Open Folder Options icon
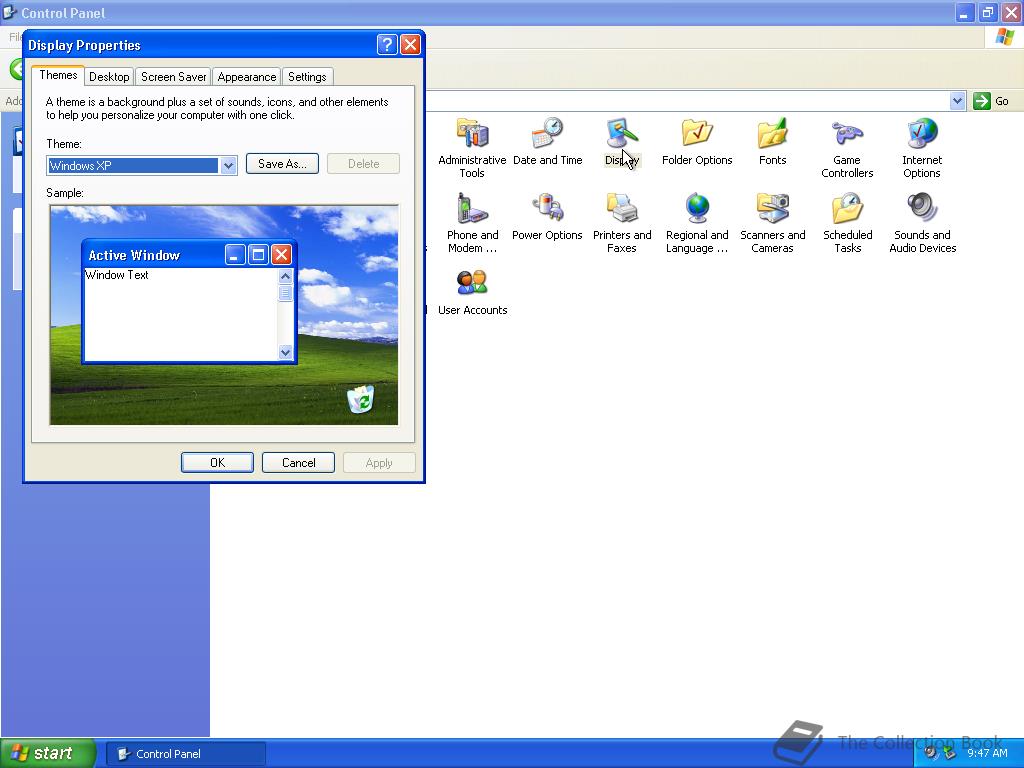Viewport: 1024px width, 768px height. coord(697,133)
